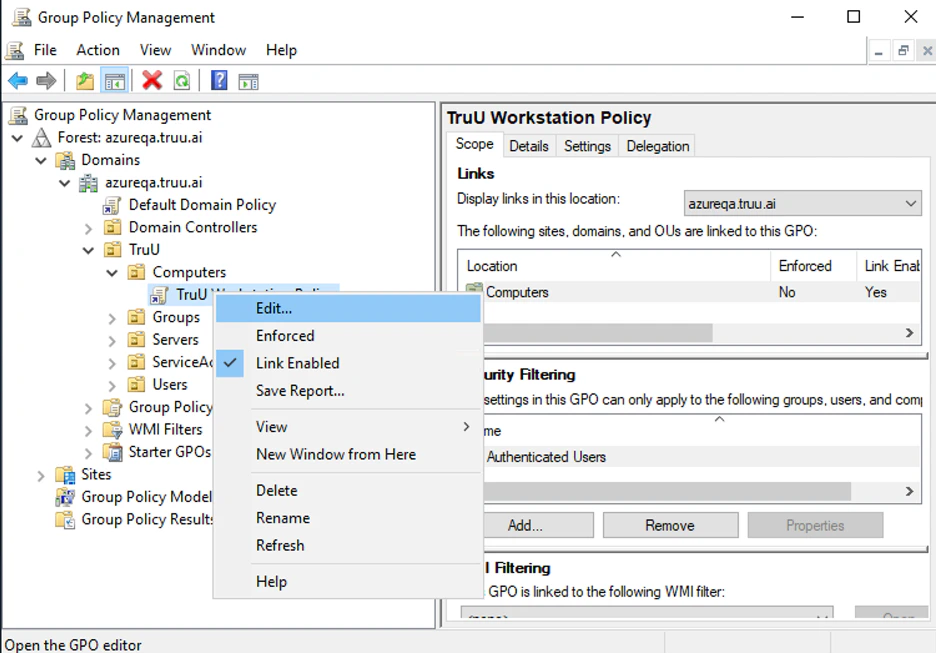Viewport: 936px width, 654px height.
Task: Switch to the Settings tab
Action: (x=587, y=146)
